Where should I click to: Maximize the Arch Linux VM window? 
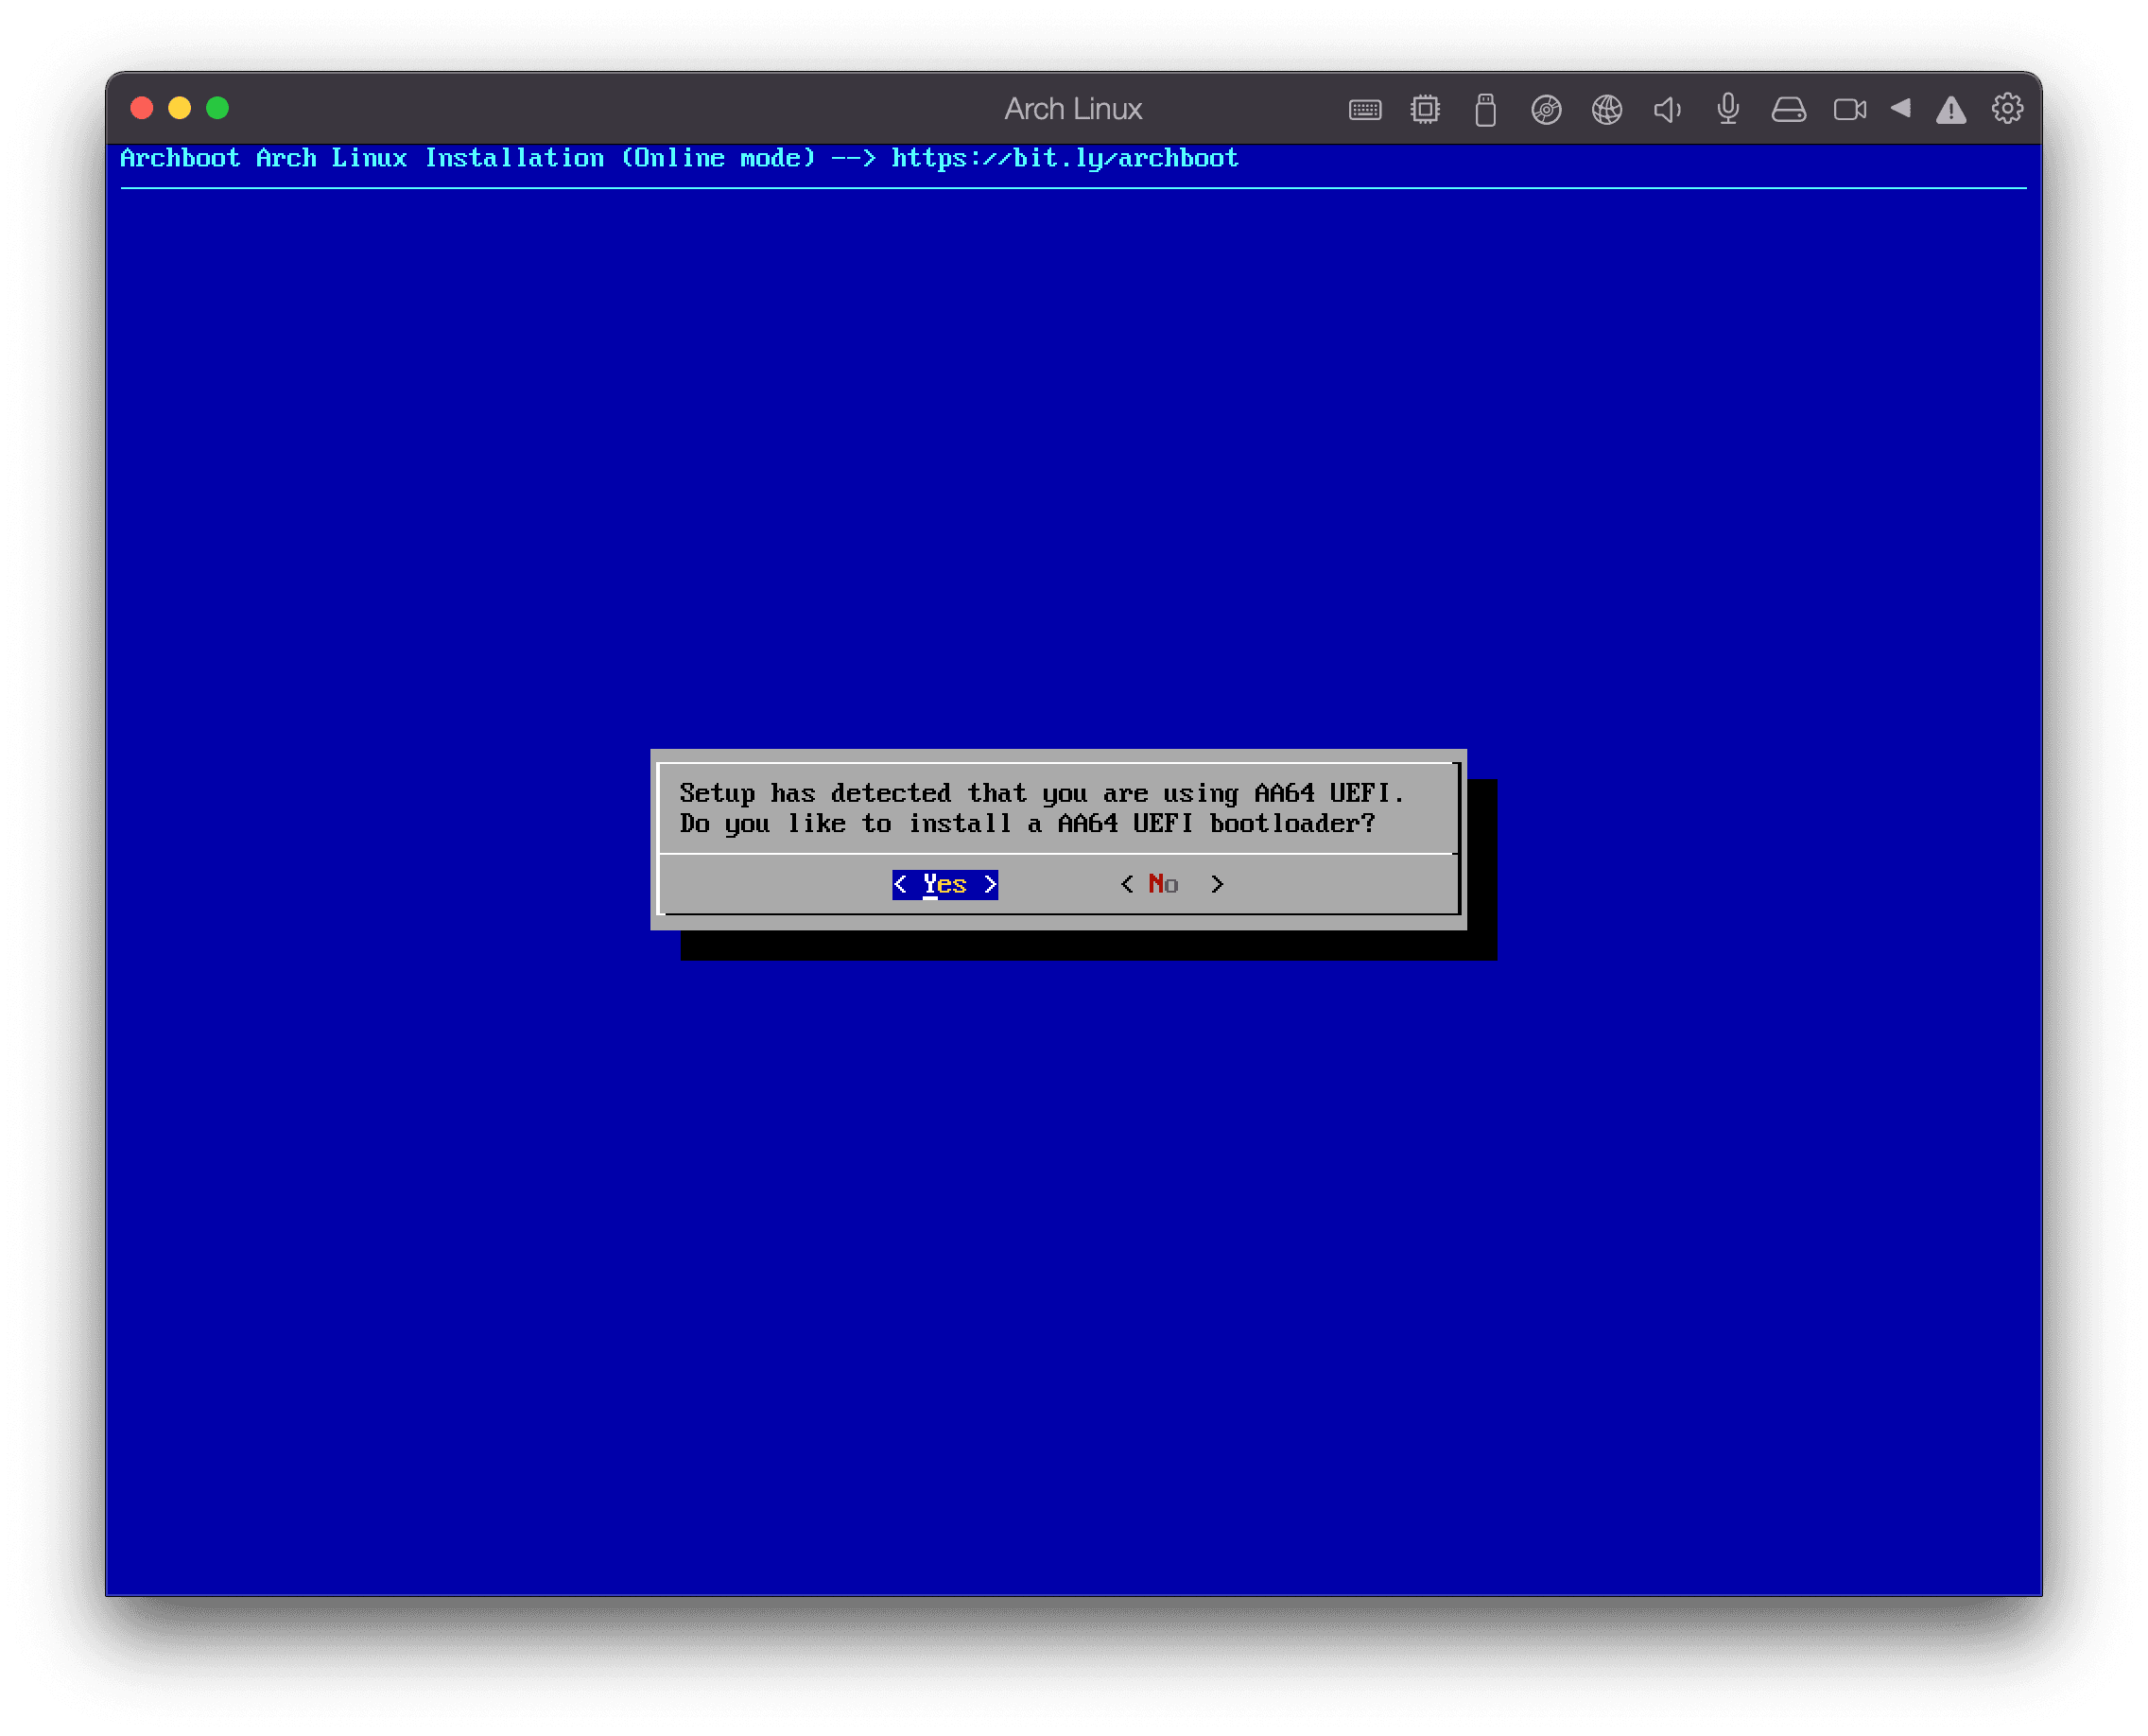[x=218, y=108]
